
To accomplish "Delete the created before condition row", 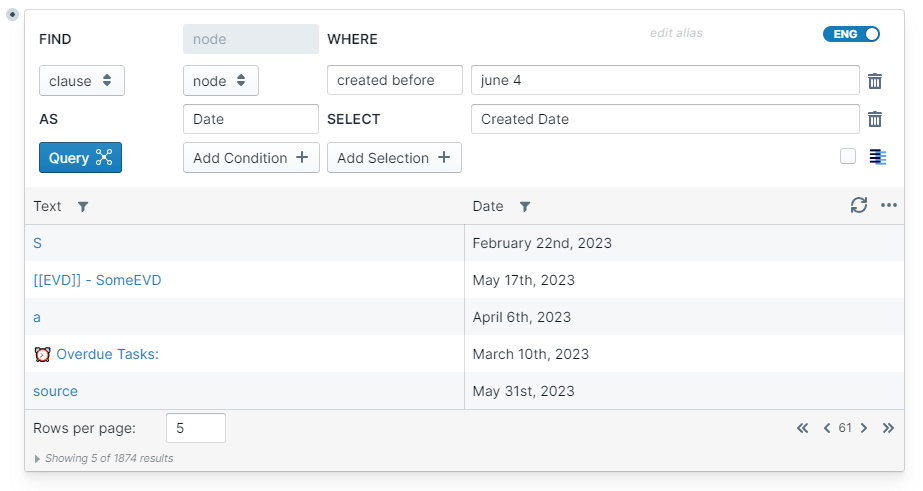I will pyautogui.click(x=875, y=81).
